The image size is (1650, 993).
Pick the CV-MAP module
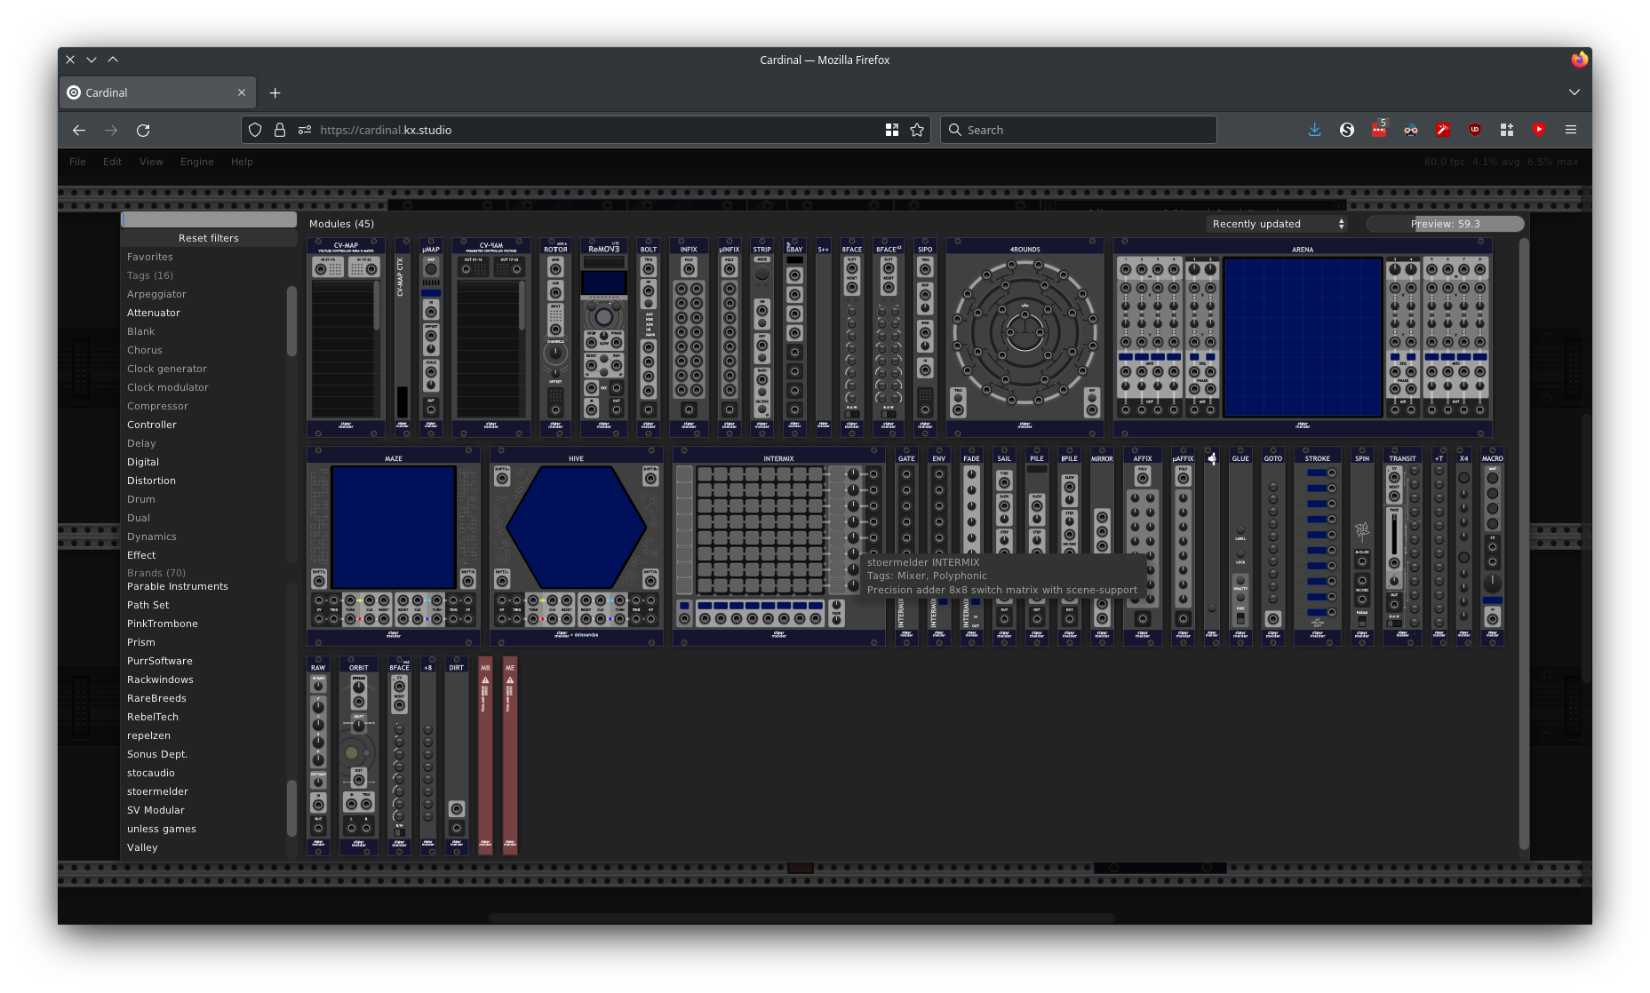tap(346, 338)
